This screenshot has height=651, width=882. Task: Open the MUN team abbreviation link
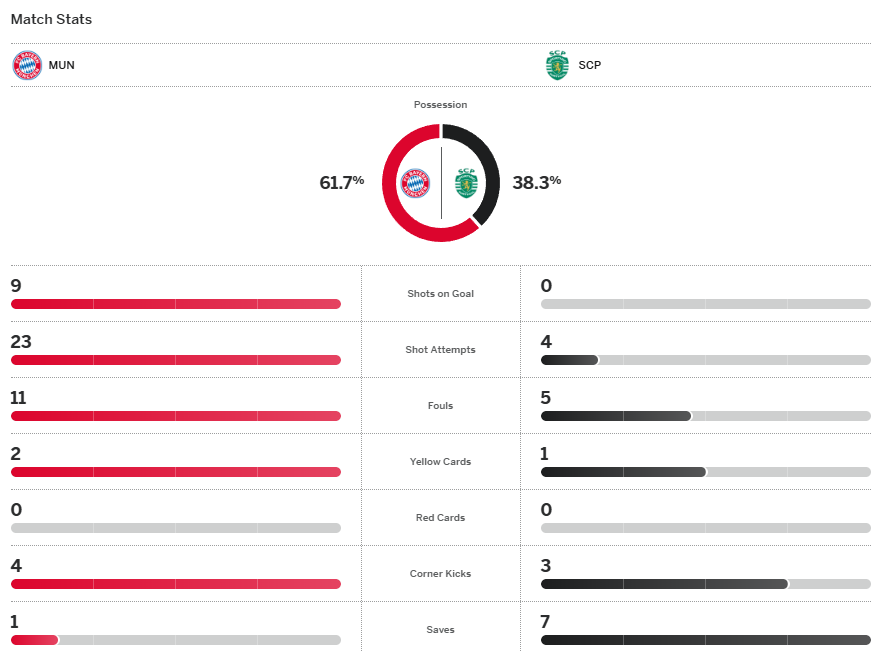[61, 66]
